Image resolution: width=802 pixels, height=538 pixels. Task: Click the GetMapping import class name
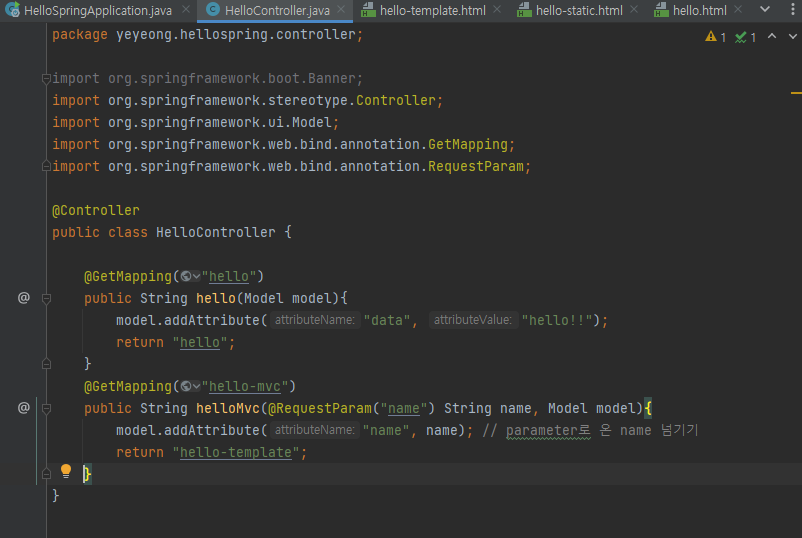click(468, 144)
